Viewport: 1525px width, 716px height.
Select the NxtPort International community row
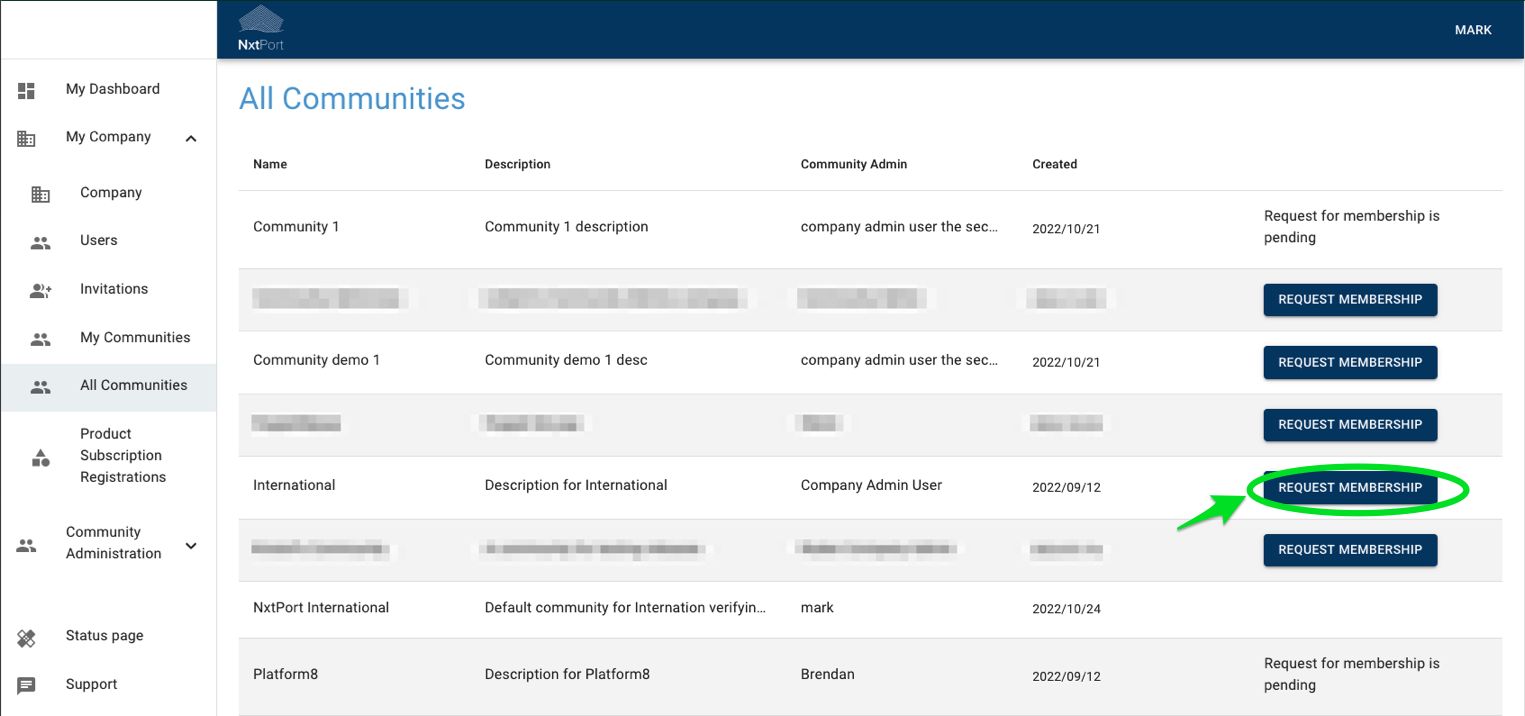pyautogui.click(x=321, y=608)
